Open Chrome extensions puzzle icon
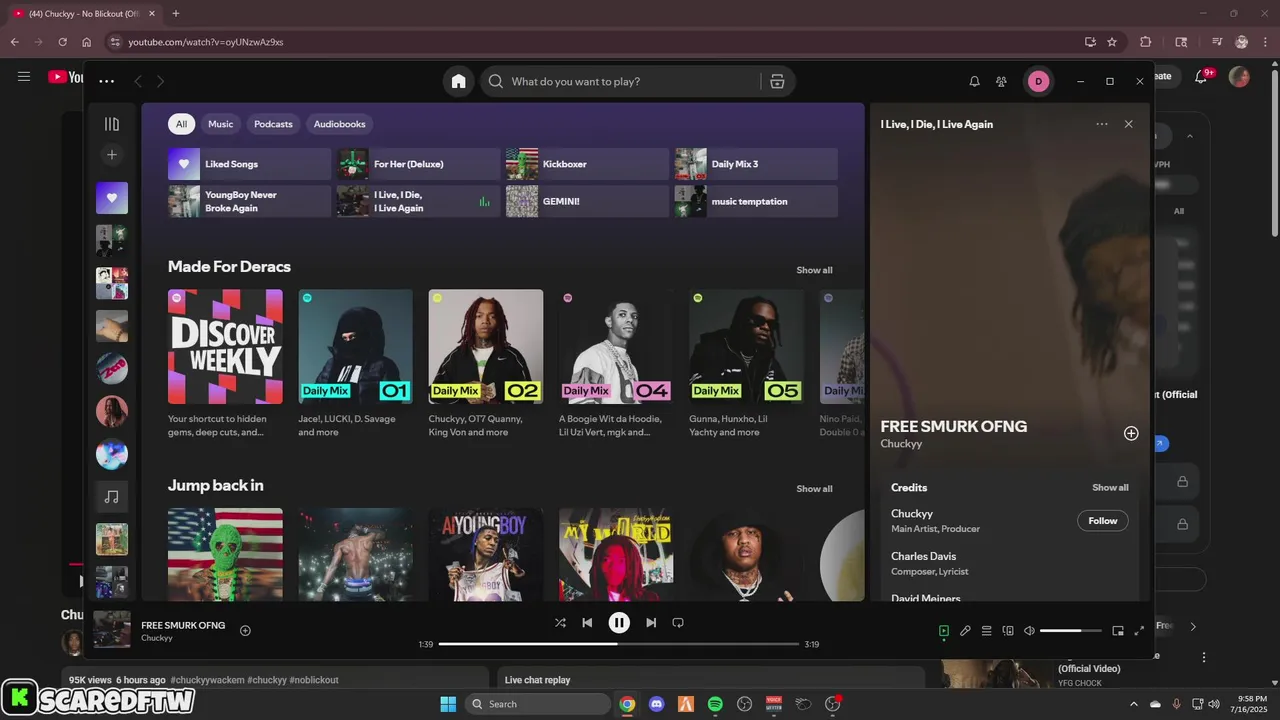The width and height of the screenshot is (1280, 720). pos(1146,42)
